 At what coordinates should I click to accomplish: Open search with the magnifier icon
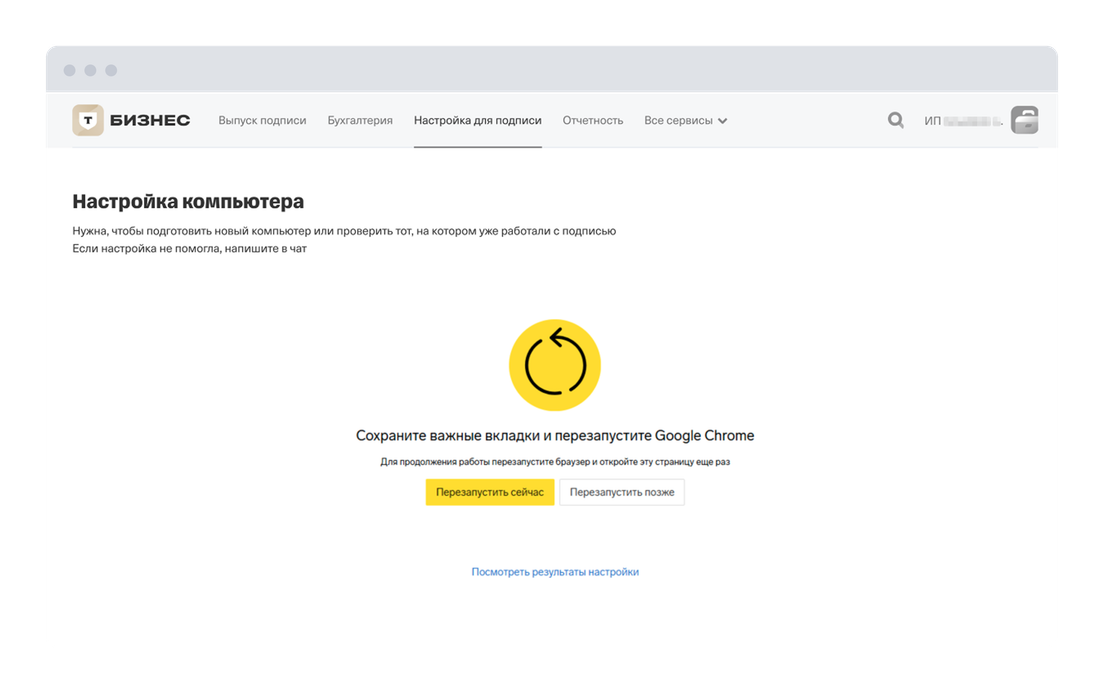click(896, 120)
